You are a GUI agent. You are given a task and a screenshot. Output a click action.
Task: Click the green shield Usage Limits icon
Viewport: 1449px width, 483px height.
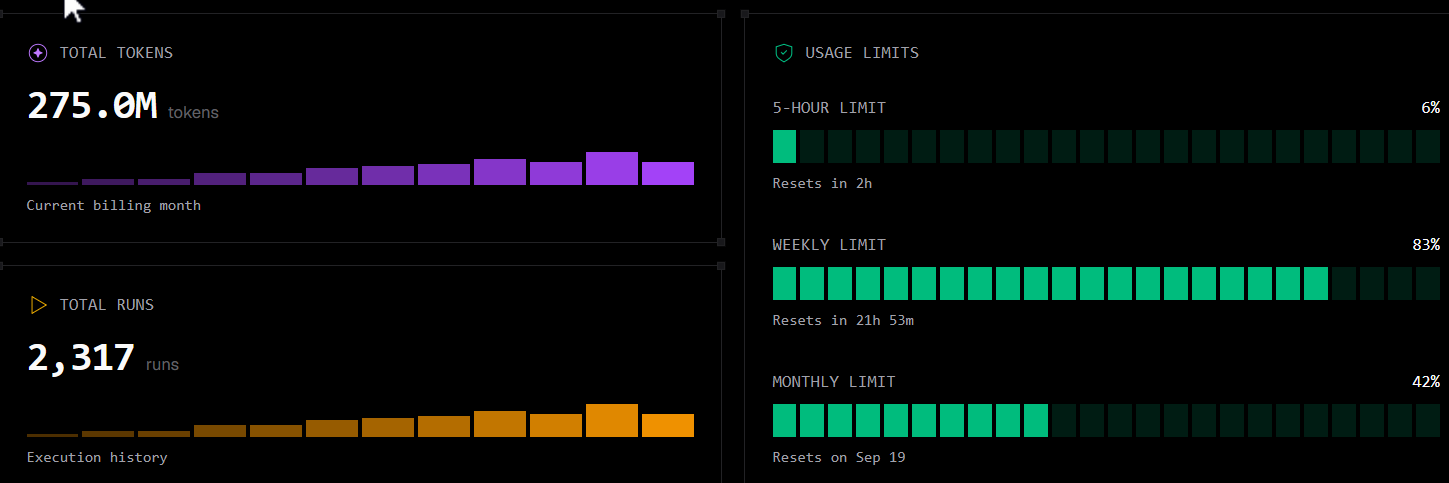784,53
